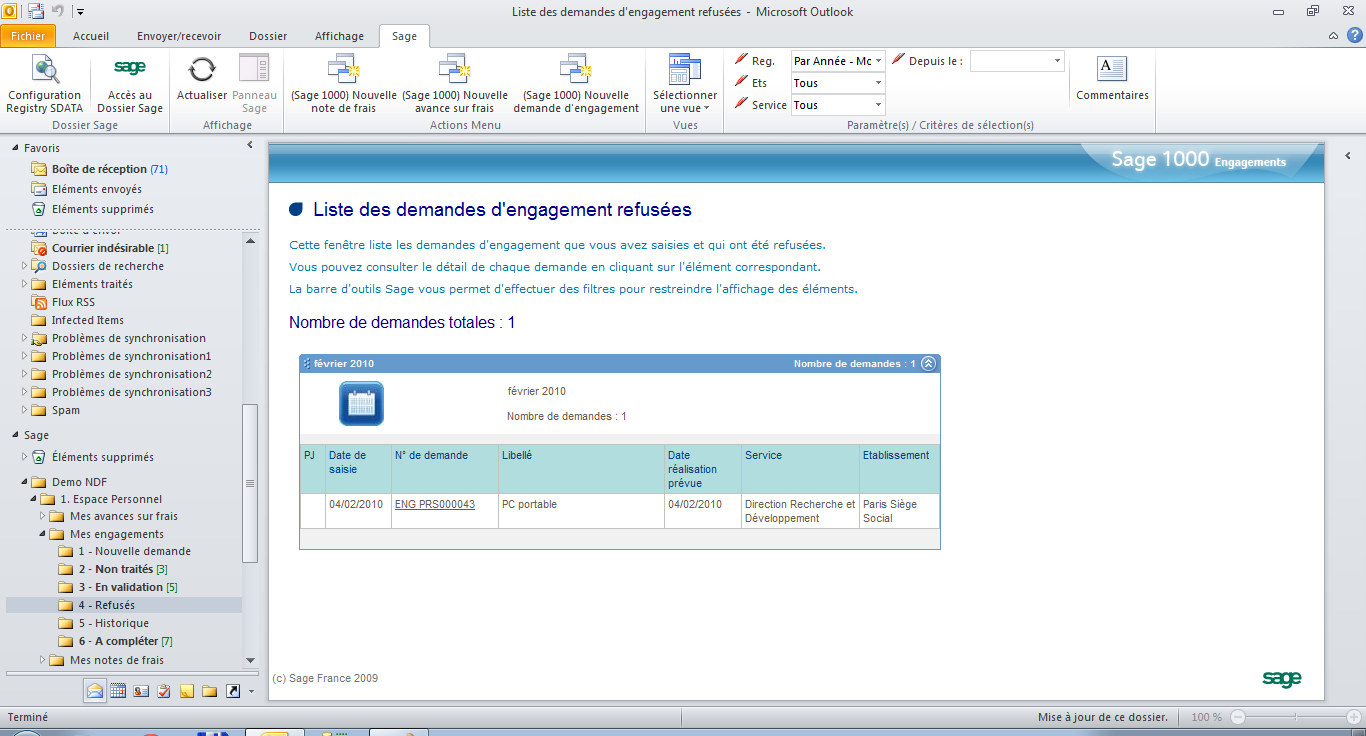
Task: Open Folder List in navigation bar
Action: point(210,690)
